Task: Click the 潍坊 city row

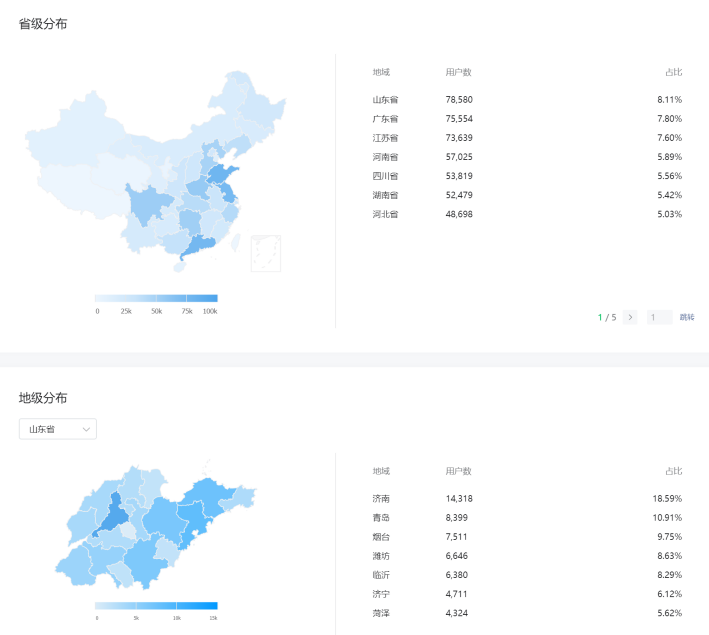Action: [x=527, y=556]
